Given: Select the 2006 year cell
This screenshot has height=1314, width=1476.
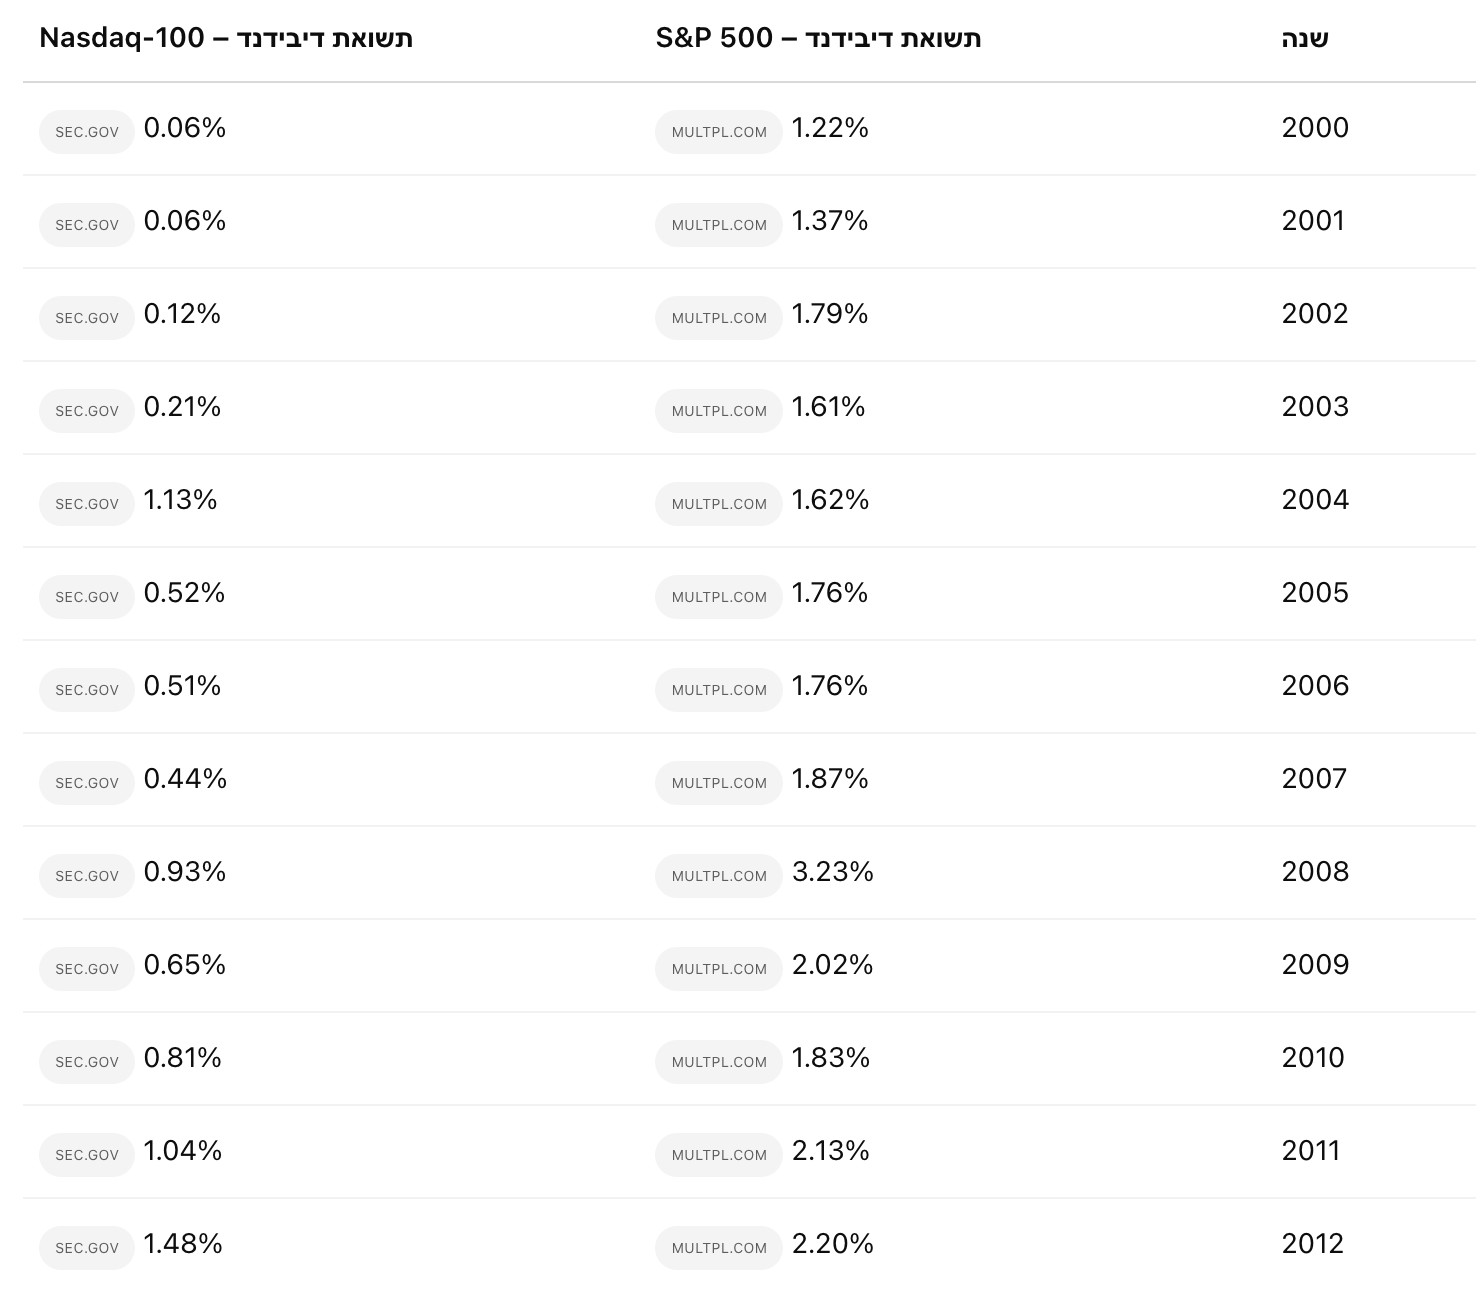Looking at the screenshot, I should (1315, 686).
